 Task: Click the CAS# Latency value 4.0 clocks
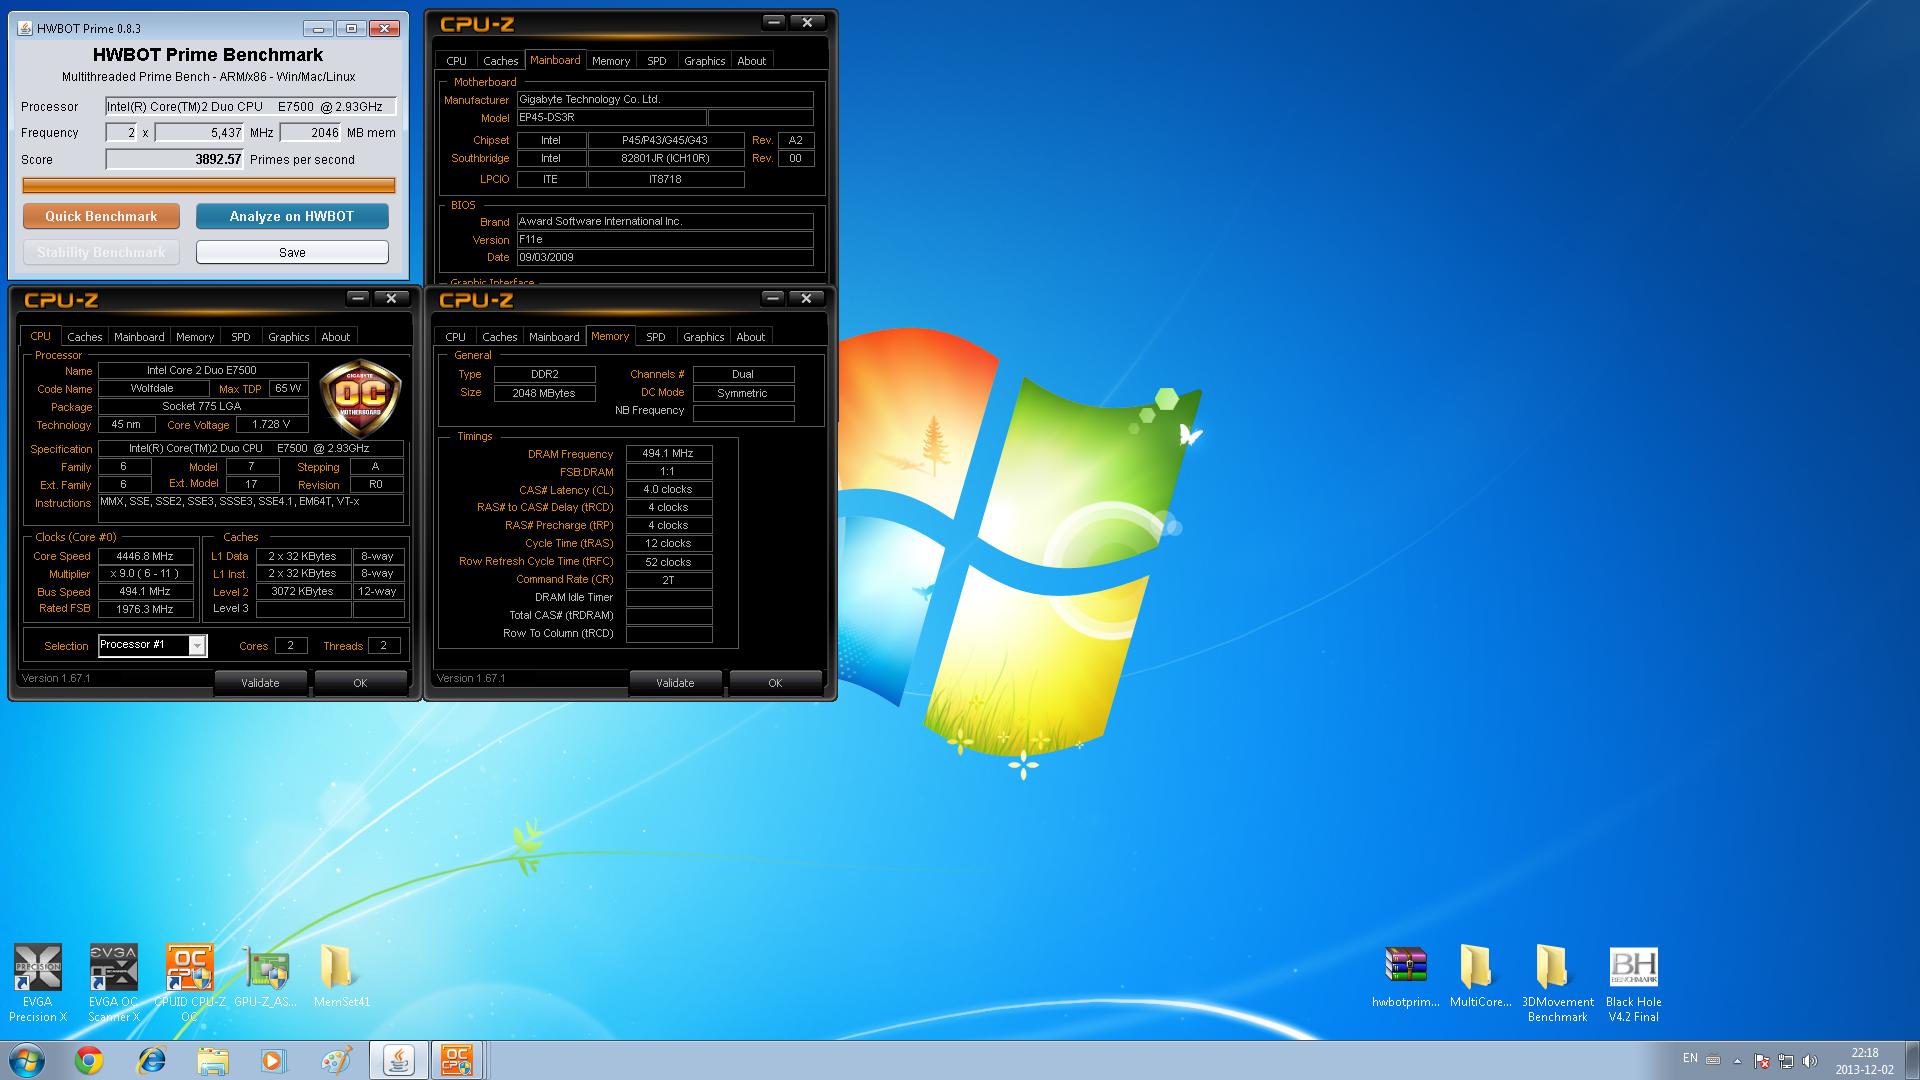coord(668,490)
